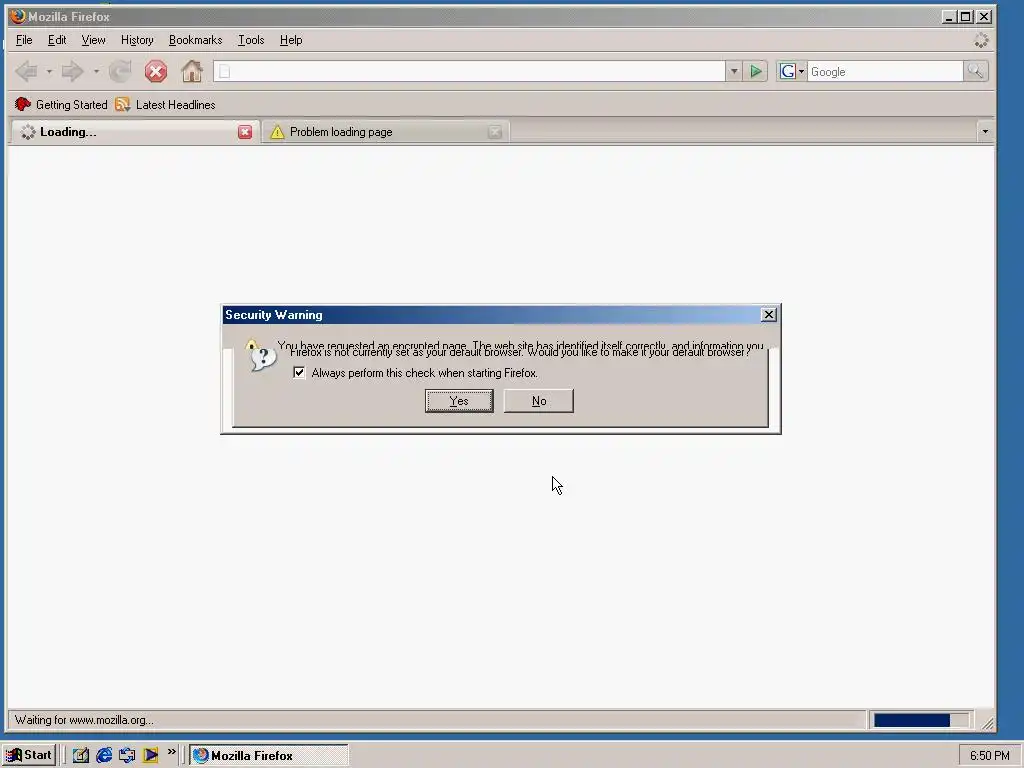Viewport: 1024px width, 768px height.
Task: Click the green Go arrow button
Action: [756, 71]
